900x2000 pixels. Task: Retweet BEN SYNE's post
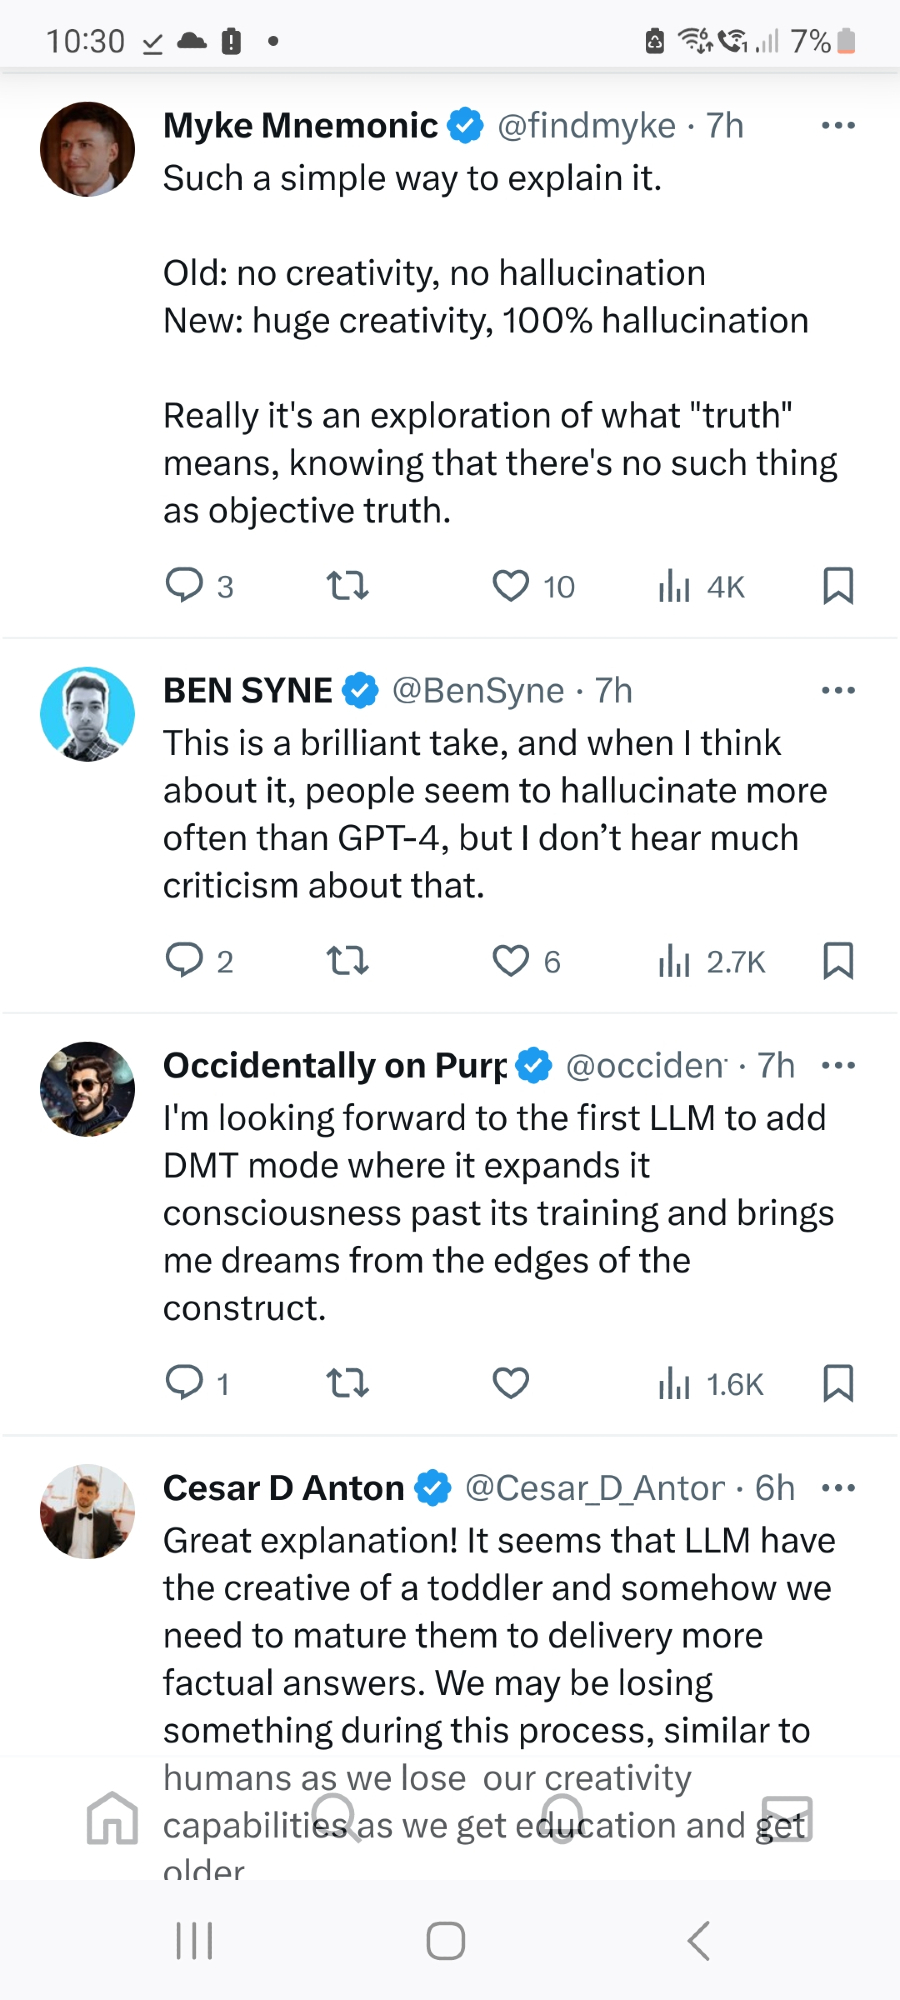[348, 961]
